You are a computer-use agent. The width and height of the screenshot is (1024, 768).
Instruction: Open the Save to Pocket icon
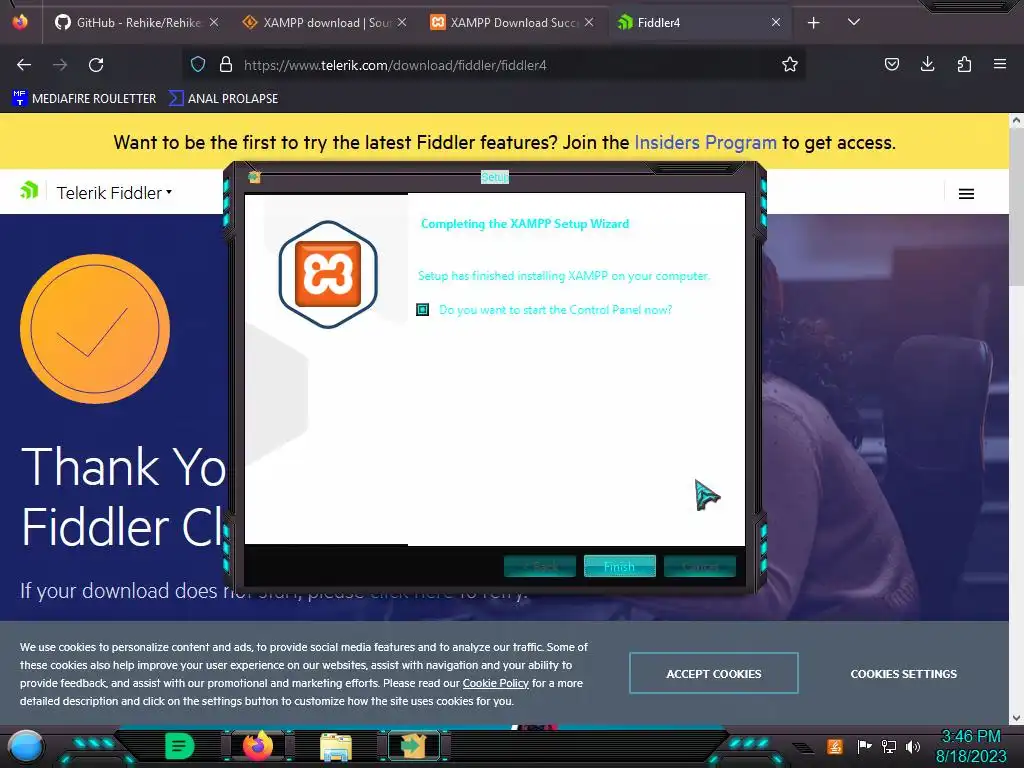pyautogui.click(x=892, y=64)
